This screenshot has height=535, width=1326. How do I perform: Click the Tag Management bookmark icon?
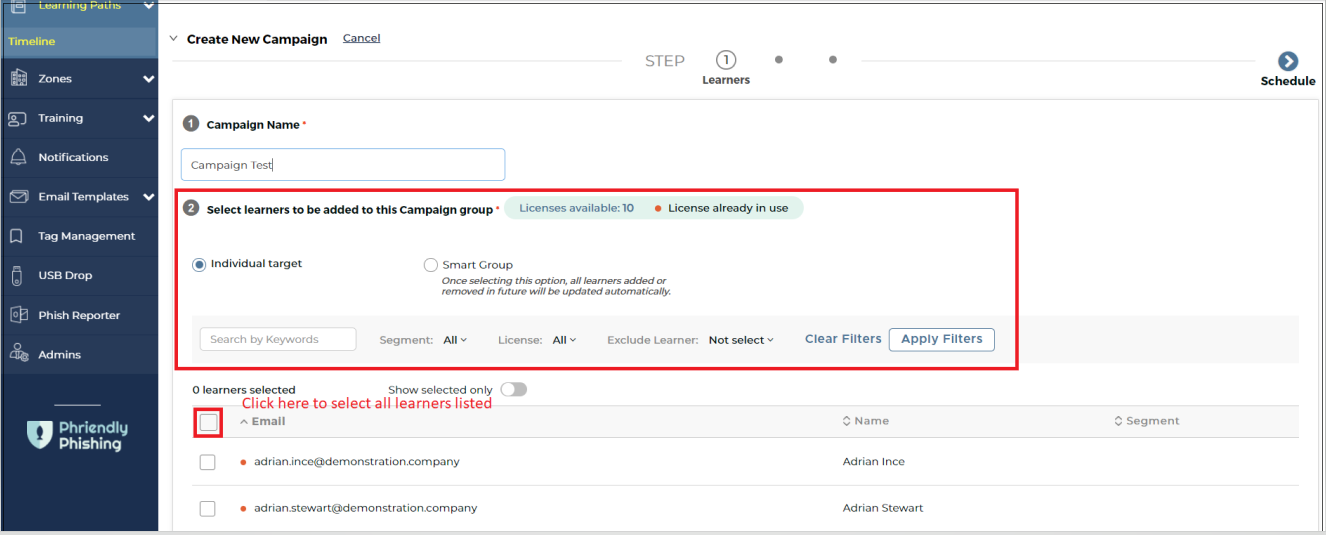point(17,236)
